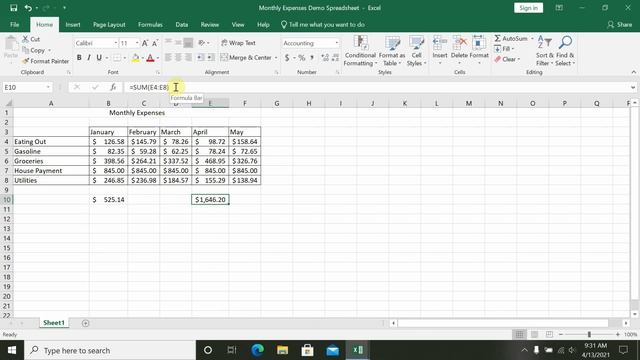Decrease decimal places
The height and width of the screenshot is (360, 640).
[335, 58]
